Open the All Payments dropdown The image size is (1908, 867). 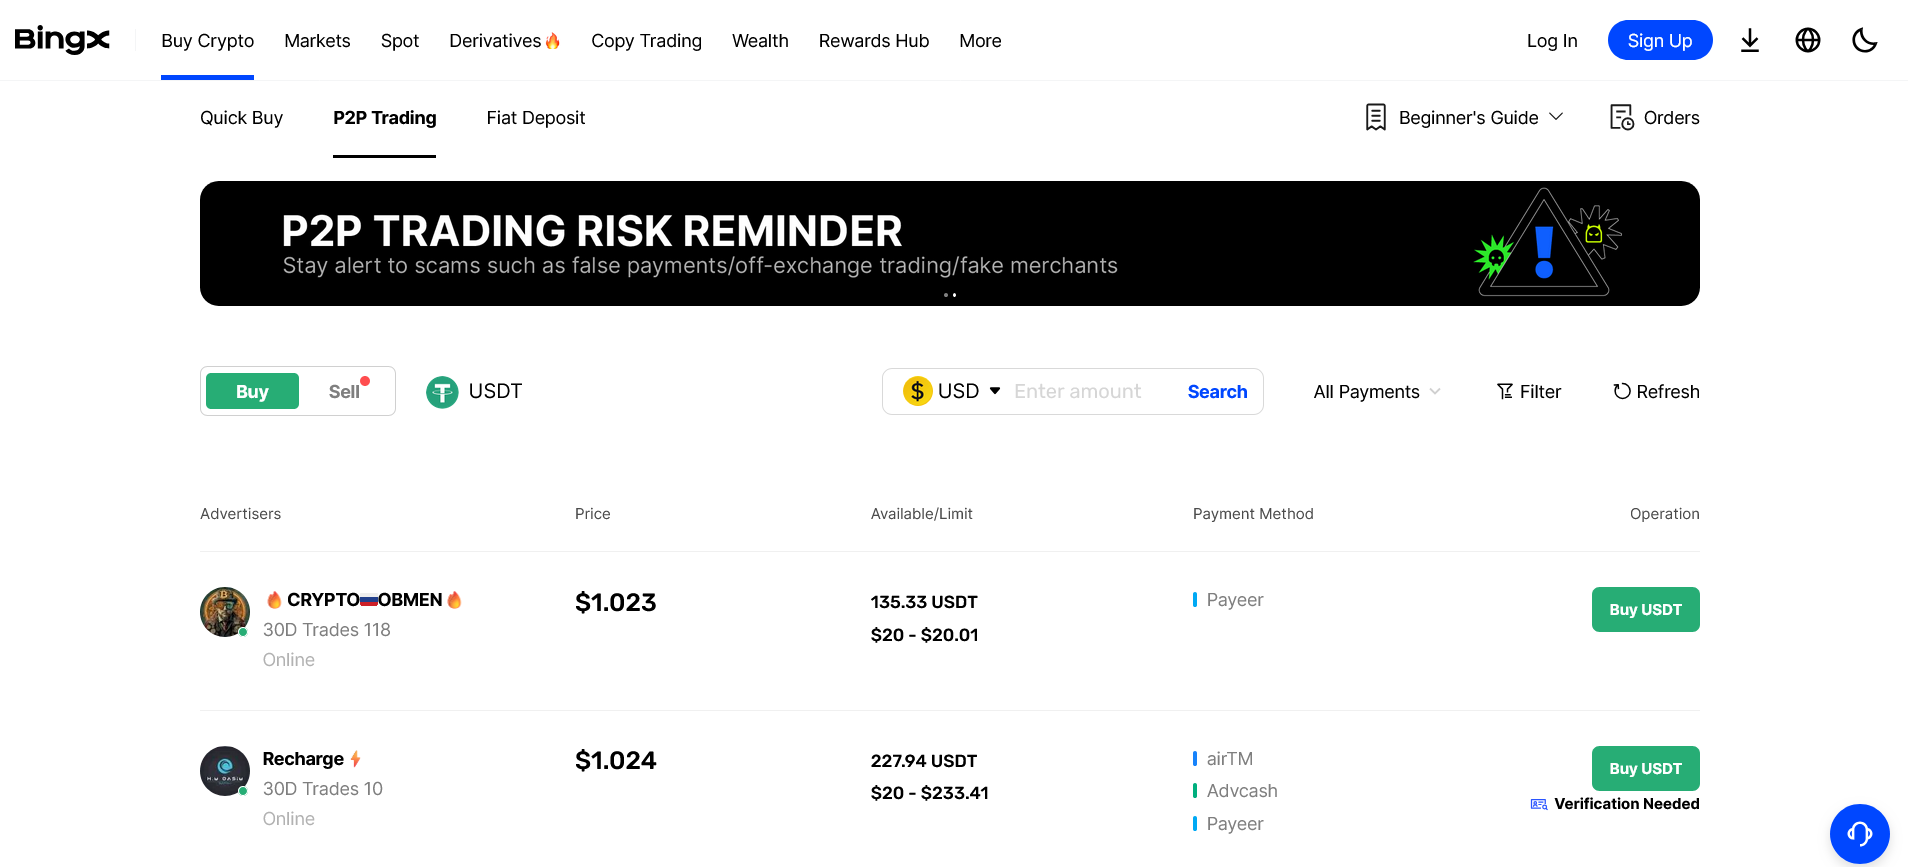click(x=1377, y=392)
